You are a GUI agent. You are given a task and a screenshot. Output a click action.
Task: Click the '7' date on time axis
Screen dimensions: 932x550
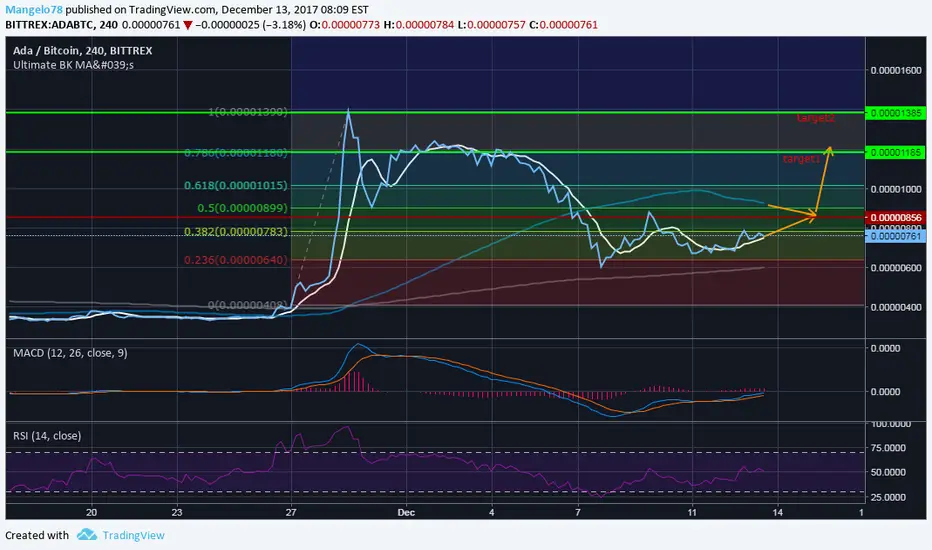click(x=578, y=512)
